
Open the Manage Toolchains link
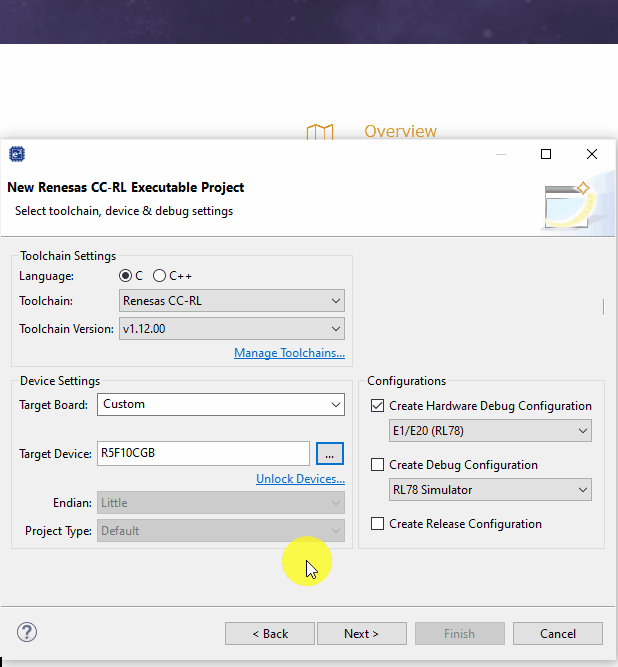click(x=289, y=353)
